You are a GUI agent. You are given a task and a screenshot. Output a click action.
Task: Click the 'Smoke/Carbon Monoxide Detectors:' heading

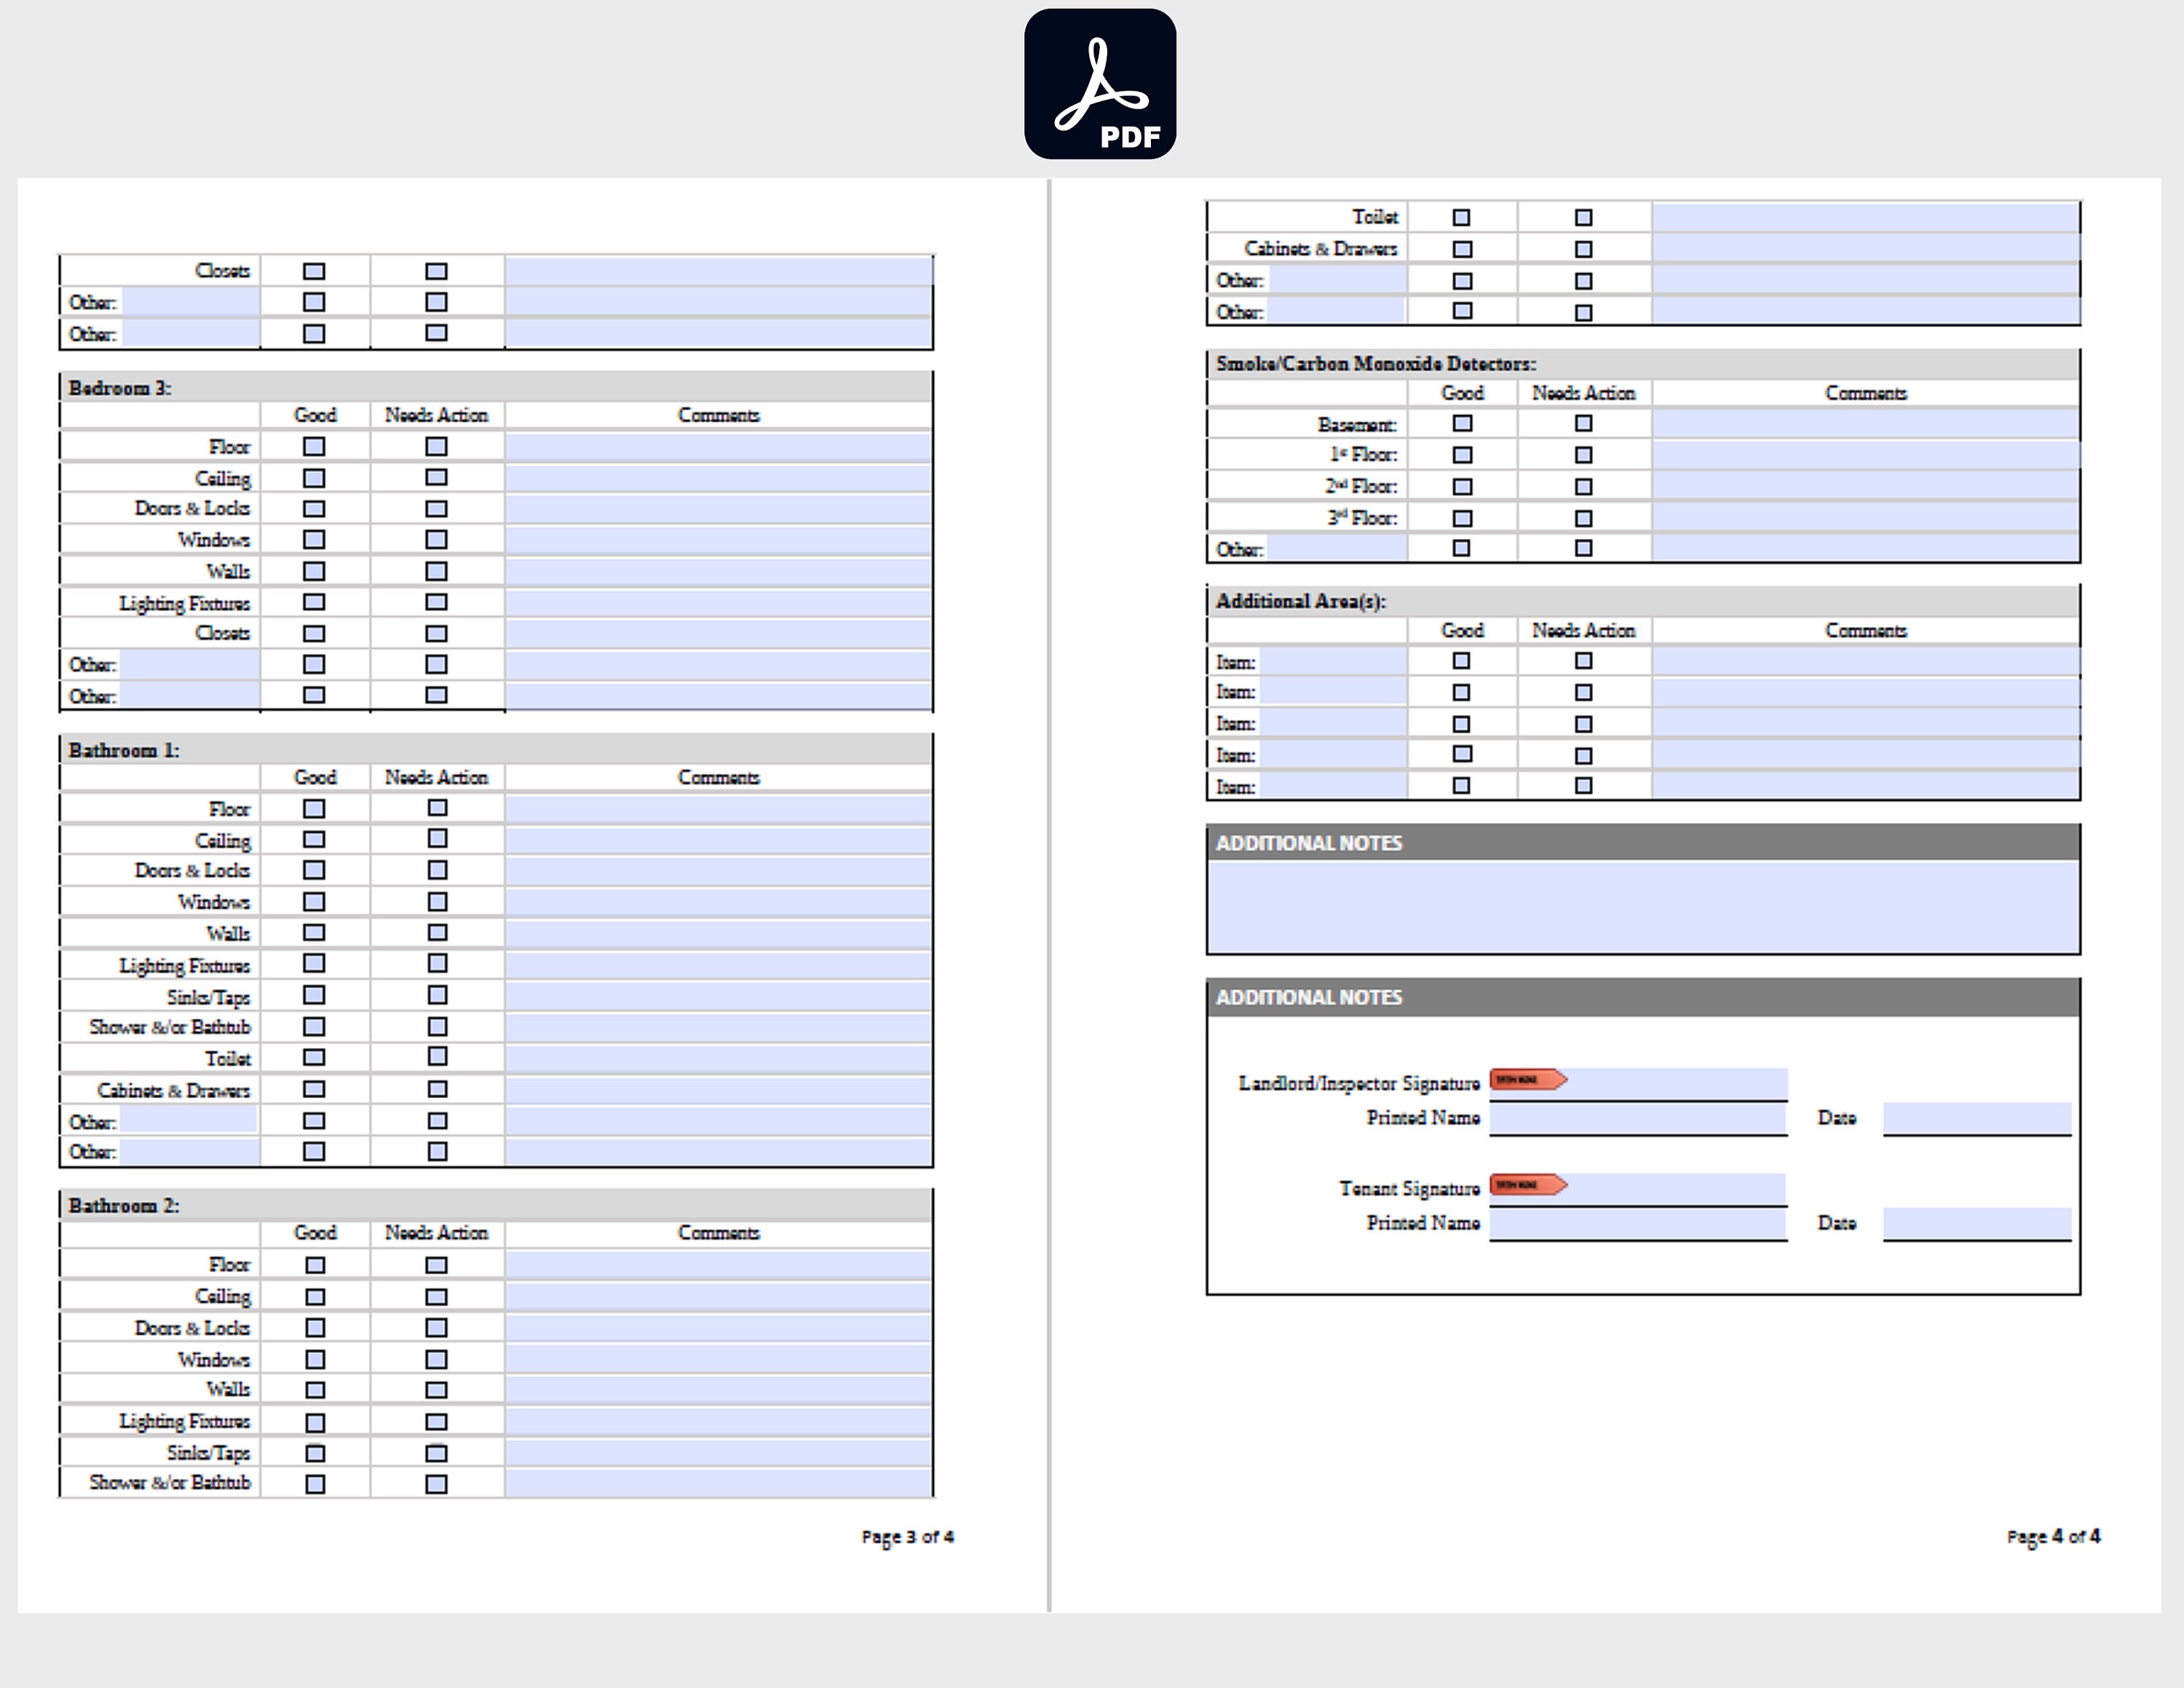pyautogui.click(x=1376, y=364)
